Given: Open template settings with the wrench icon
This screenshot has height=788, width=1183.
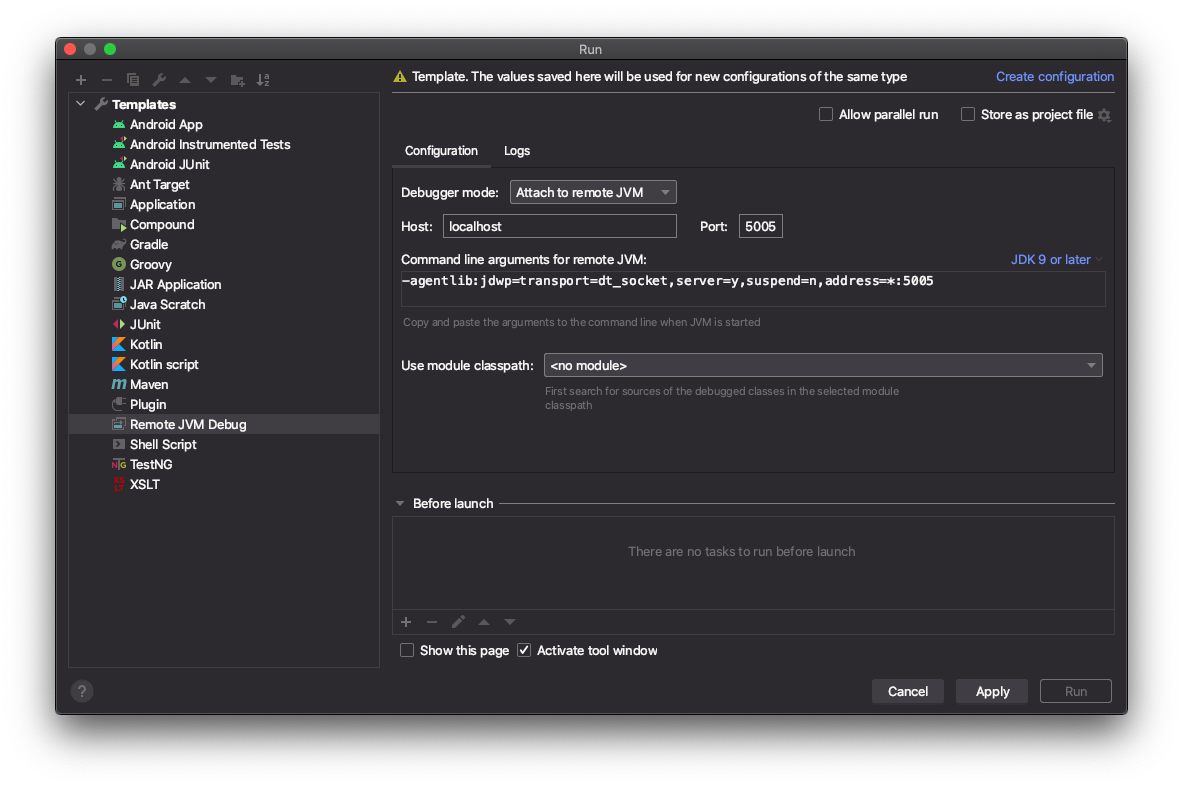Looking at the screenshot, I should tap(159, 80).
